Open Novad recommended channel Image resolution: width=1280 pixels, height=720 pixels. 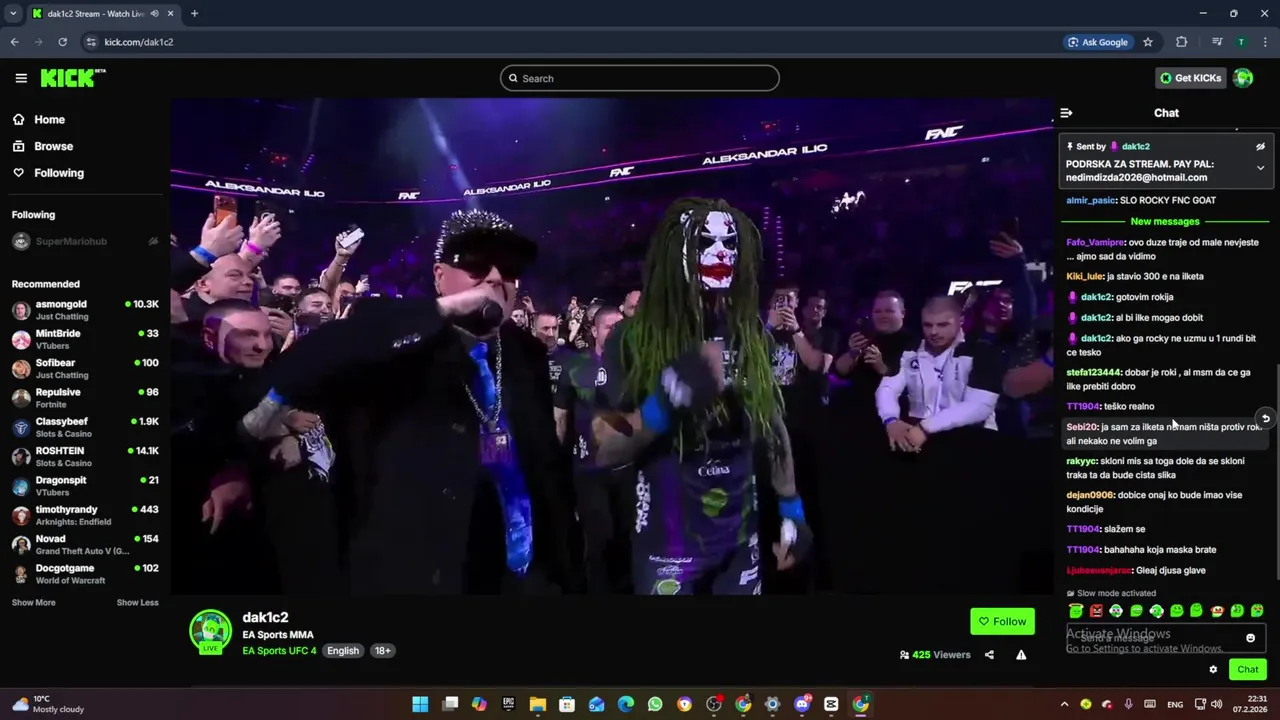coord(85,544)
